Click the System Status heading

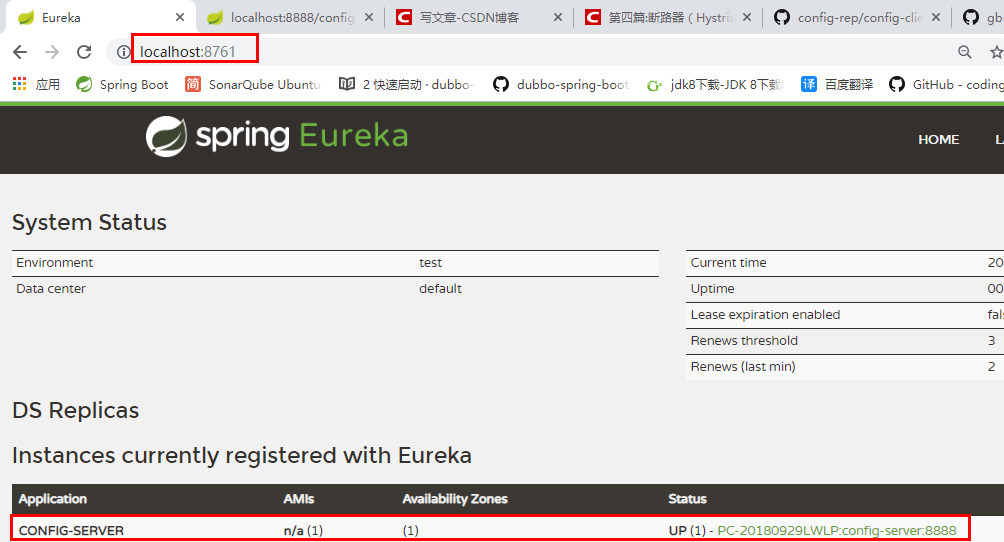[x=89, y=222]
